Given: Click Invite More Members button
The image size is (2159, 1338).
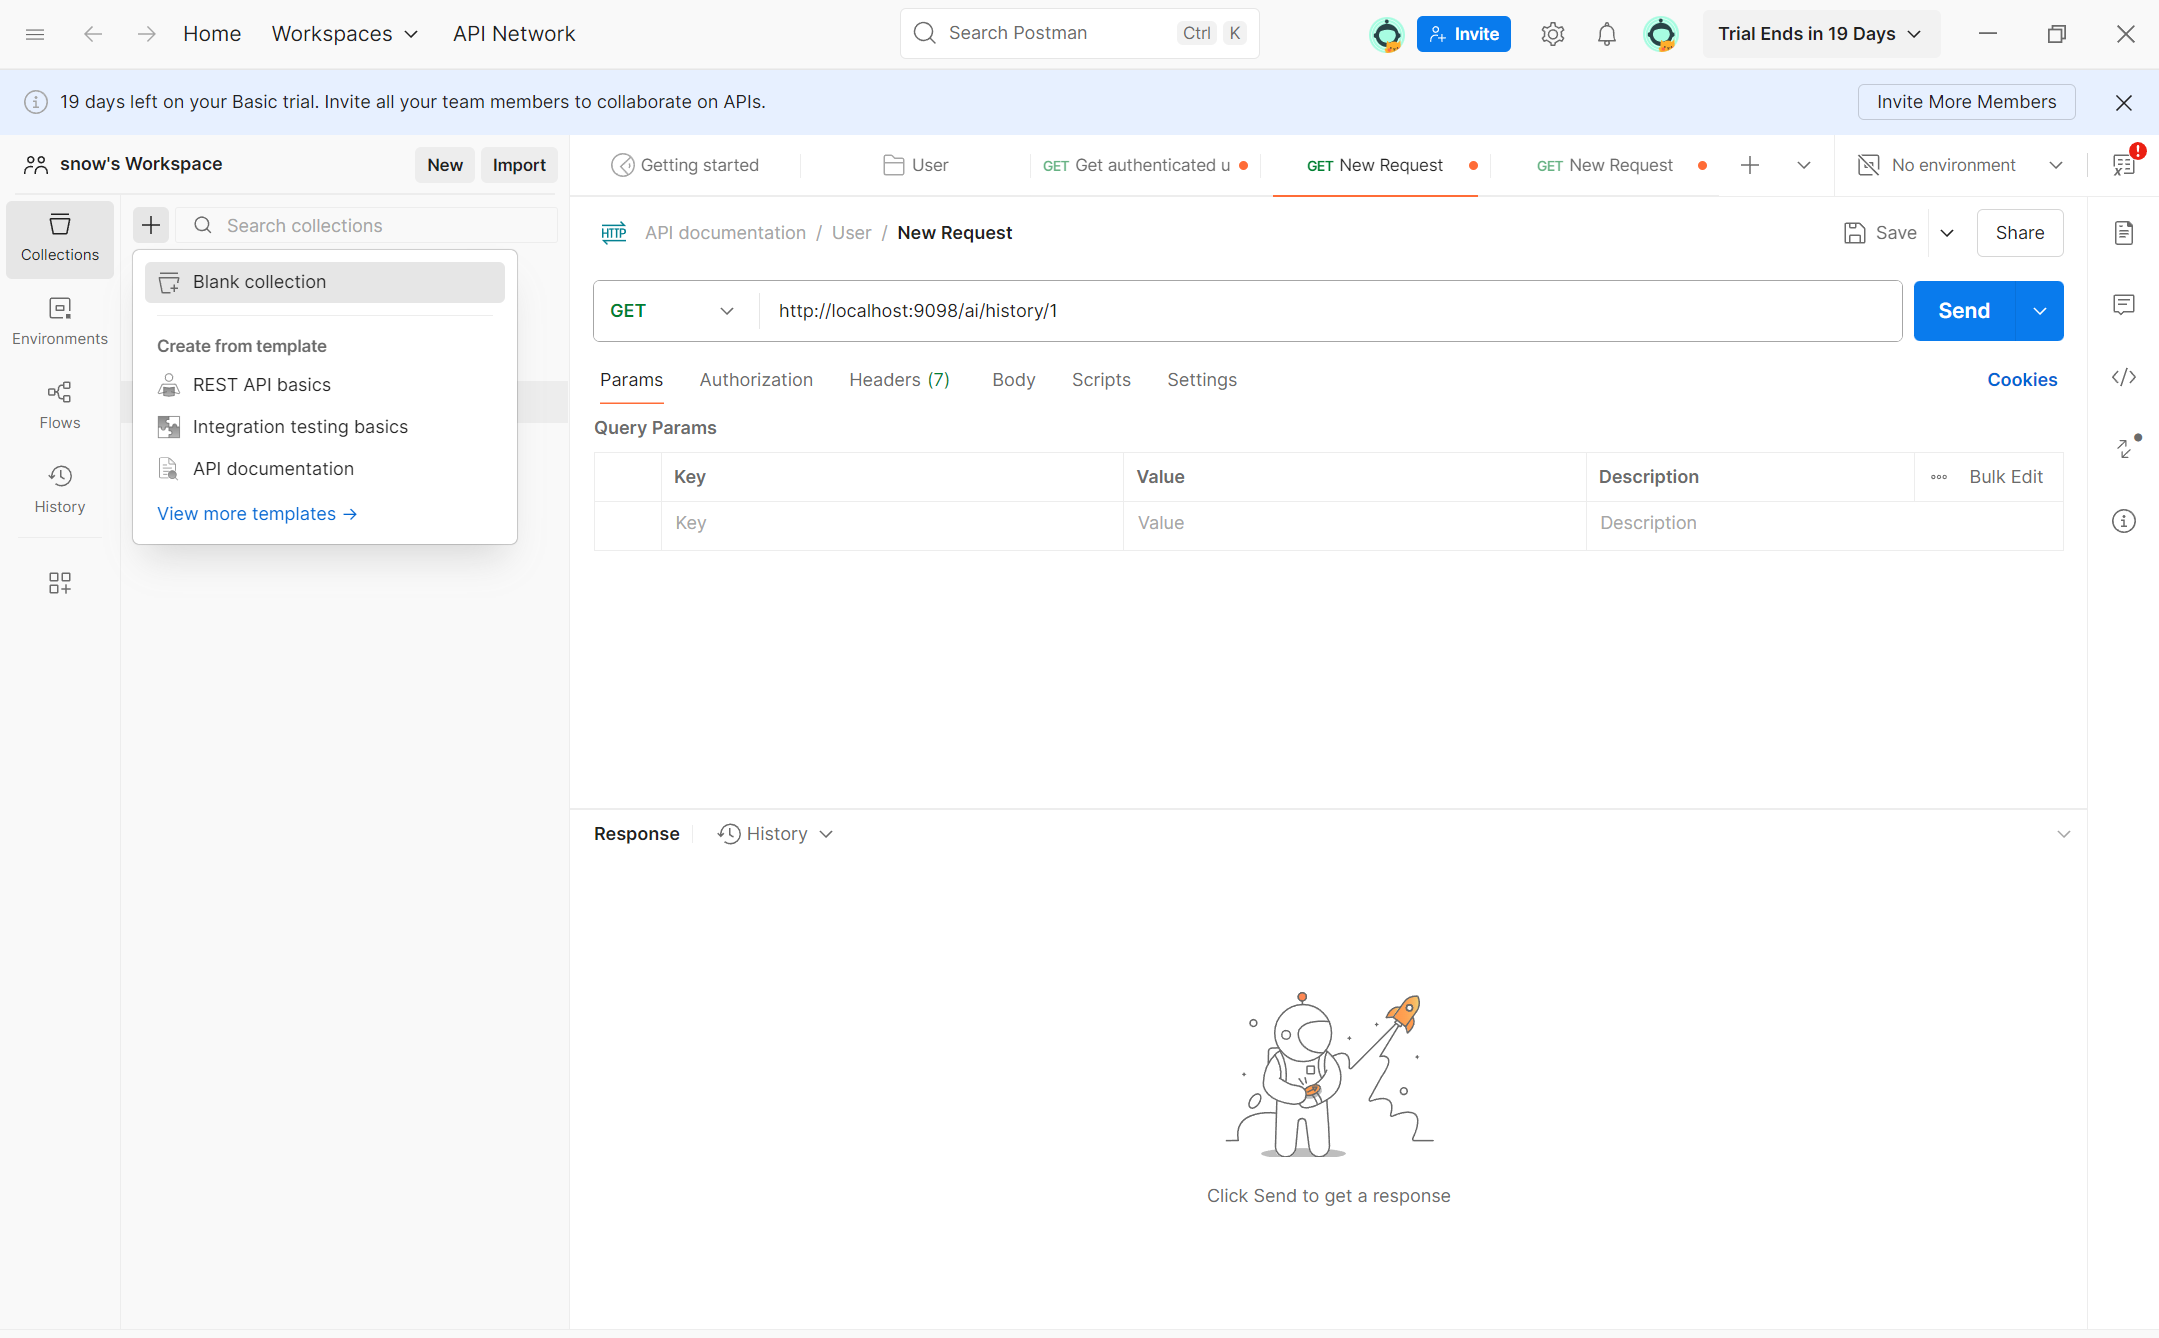Looking at the screenshot, I should click(1966, 102).
